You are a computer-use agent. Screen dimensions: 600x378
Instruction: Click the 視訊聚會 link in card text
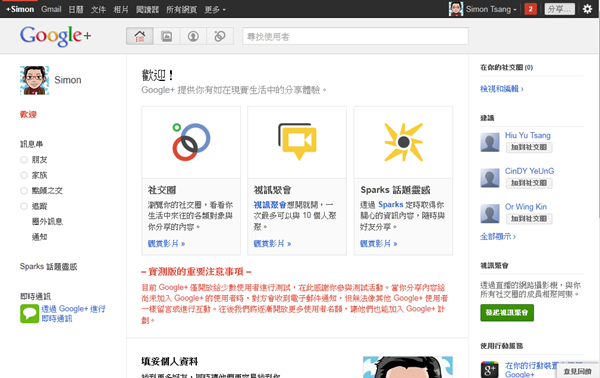pyautogui.click(x=270, y=205)
